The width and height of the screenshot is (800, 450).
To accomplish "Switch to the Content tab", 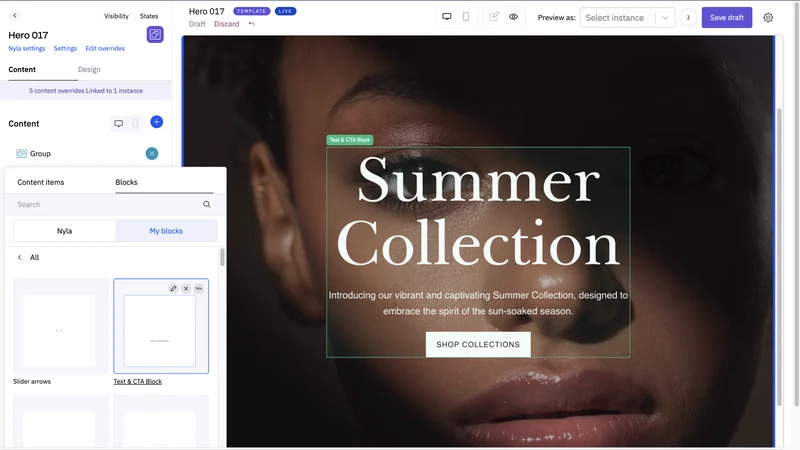I will coord(22,69).
